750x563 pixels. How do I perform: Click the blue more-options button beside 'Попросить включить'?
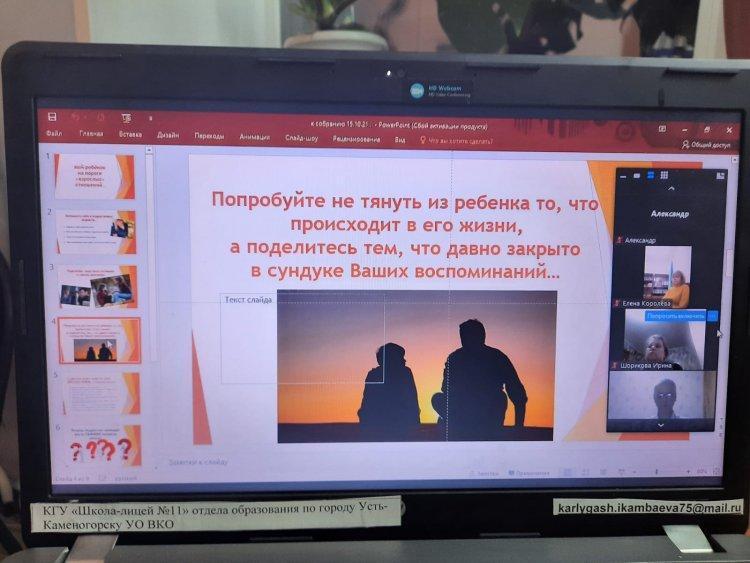click(x=713, y=316)
